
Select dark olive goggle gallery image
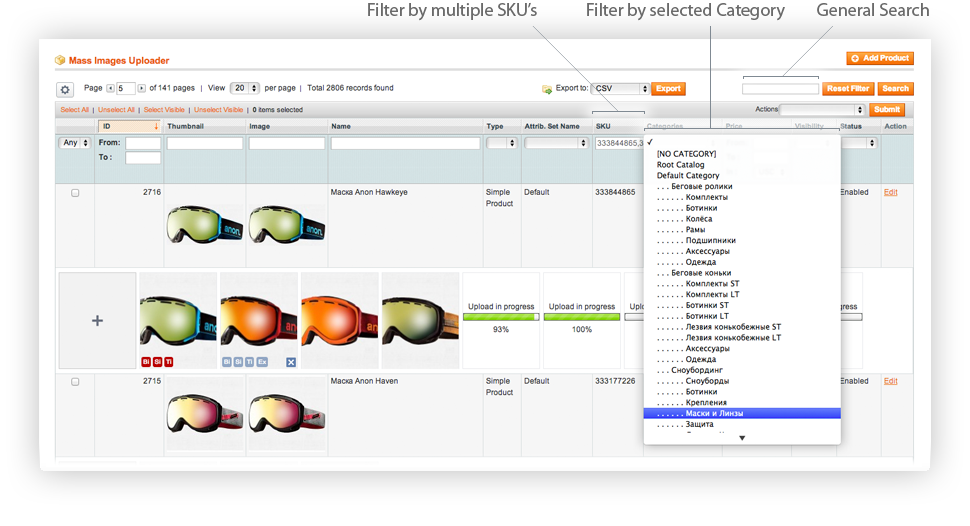coord(421,321)
